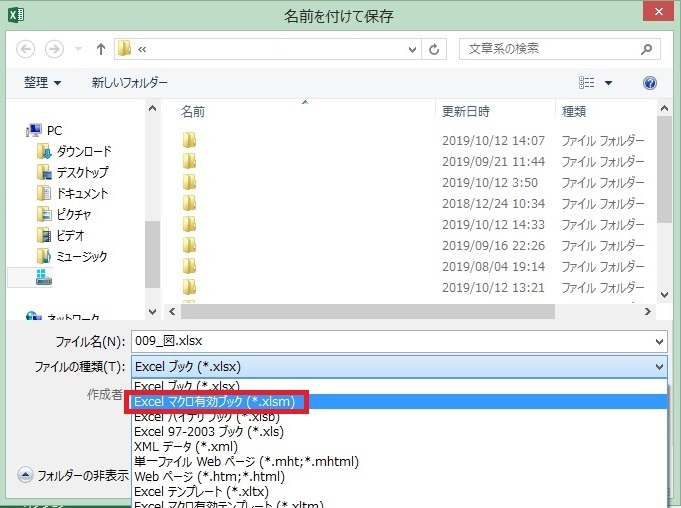
Task: Open recent locations dropdown arrow
Action: point(79,49)
